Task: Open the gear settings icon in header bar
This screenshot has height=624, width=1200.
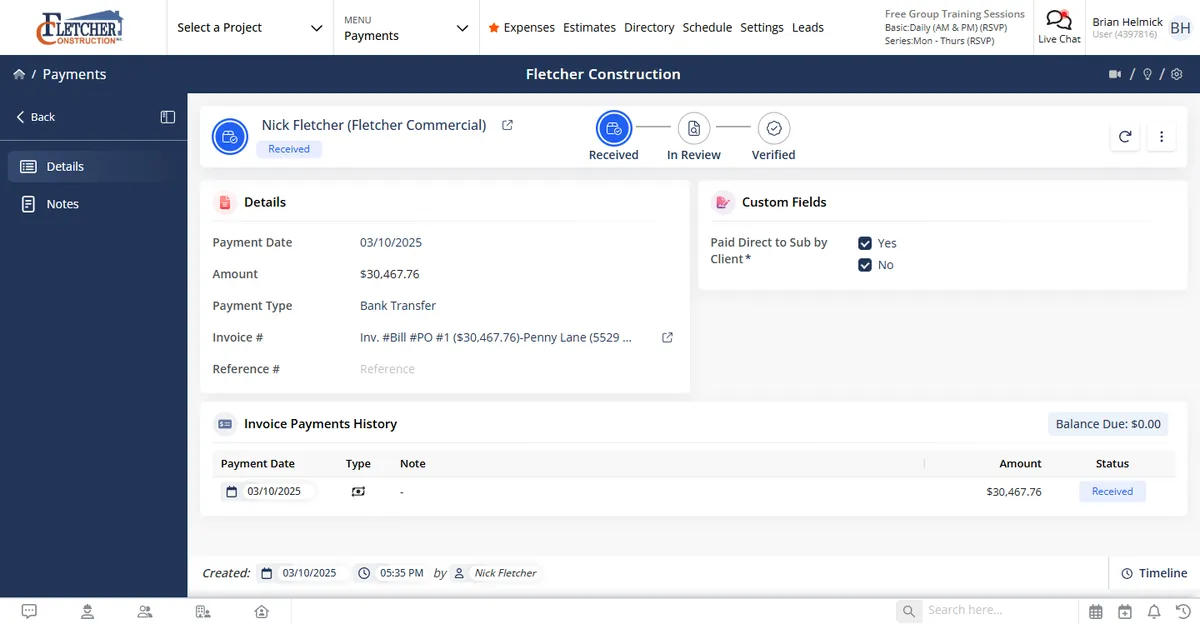Action: click(x=1177, y=74)
